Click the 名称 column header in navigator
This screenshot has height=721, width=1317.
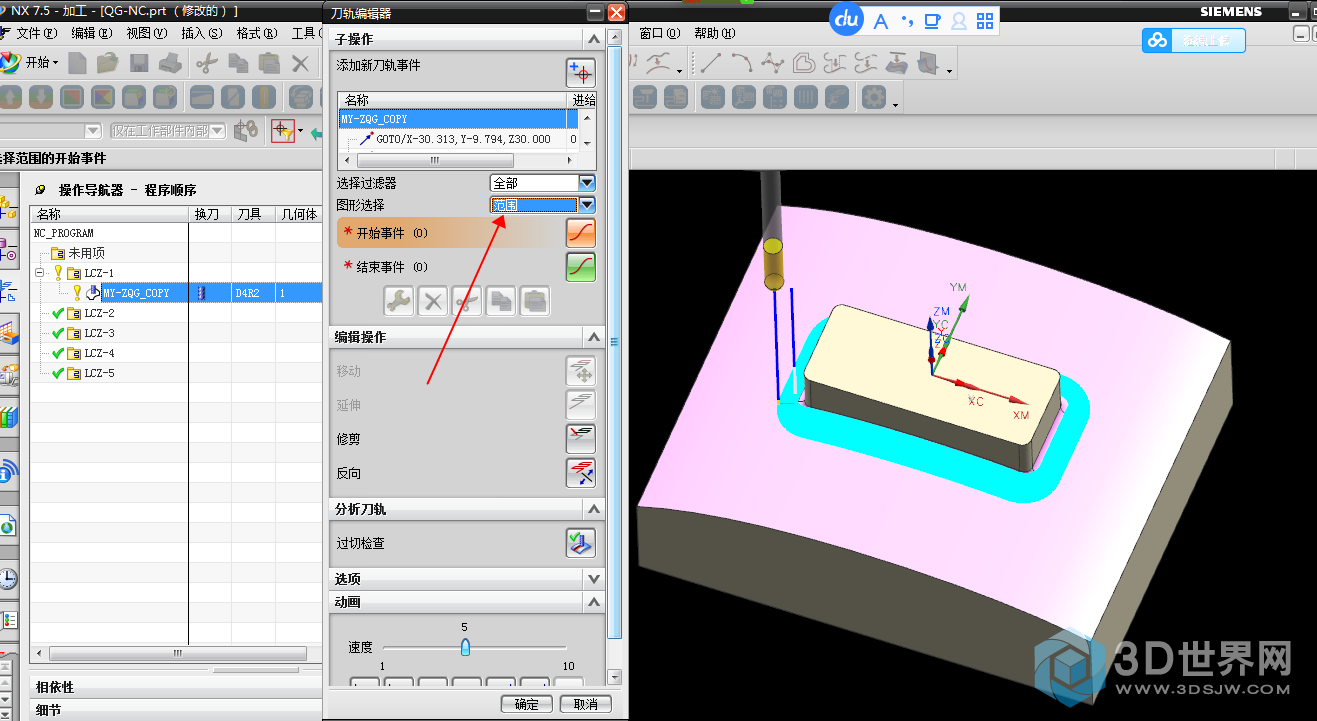coord(110,214)
